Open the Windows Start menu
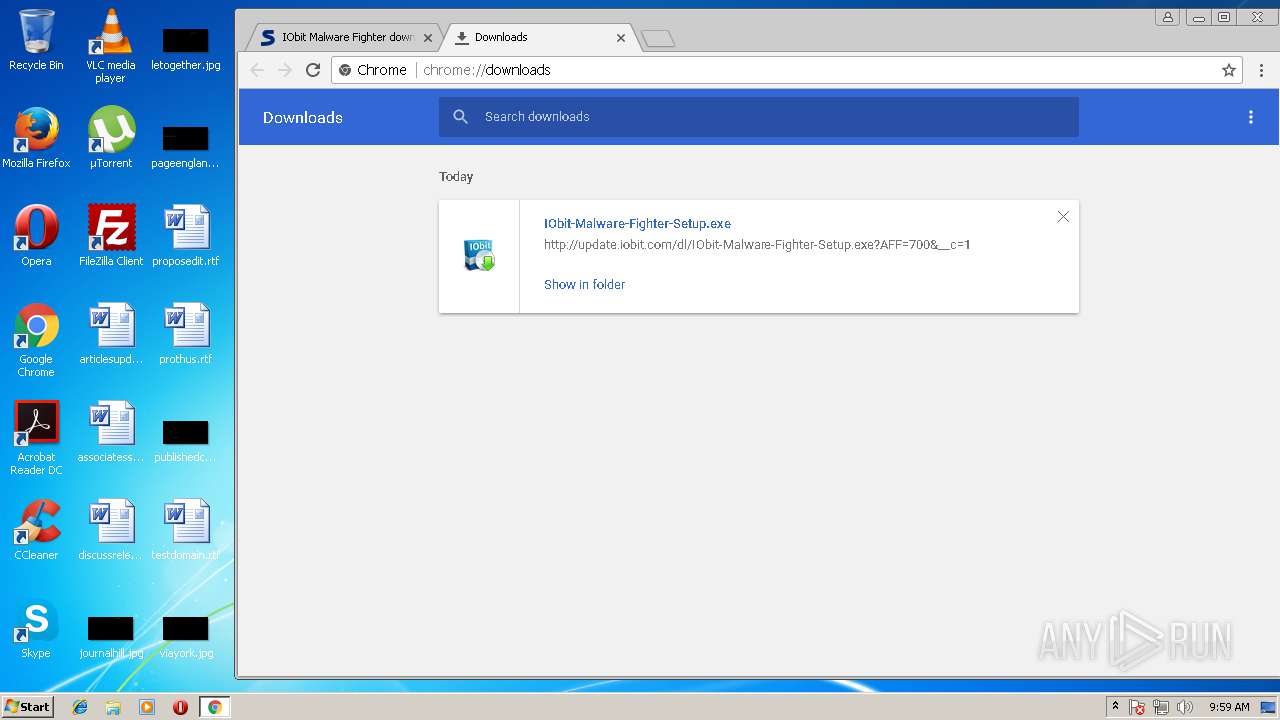The height and width of the screenshot is (720, 1280). pos(27,707)
